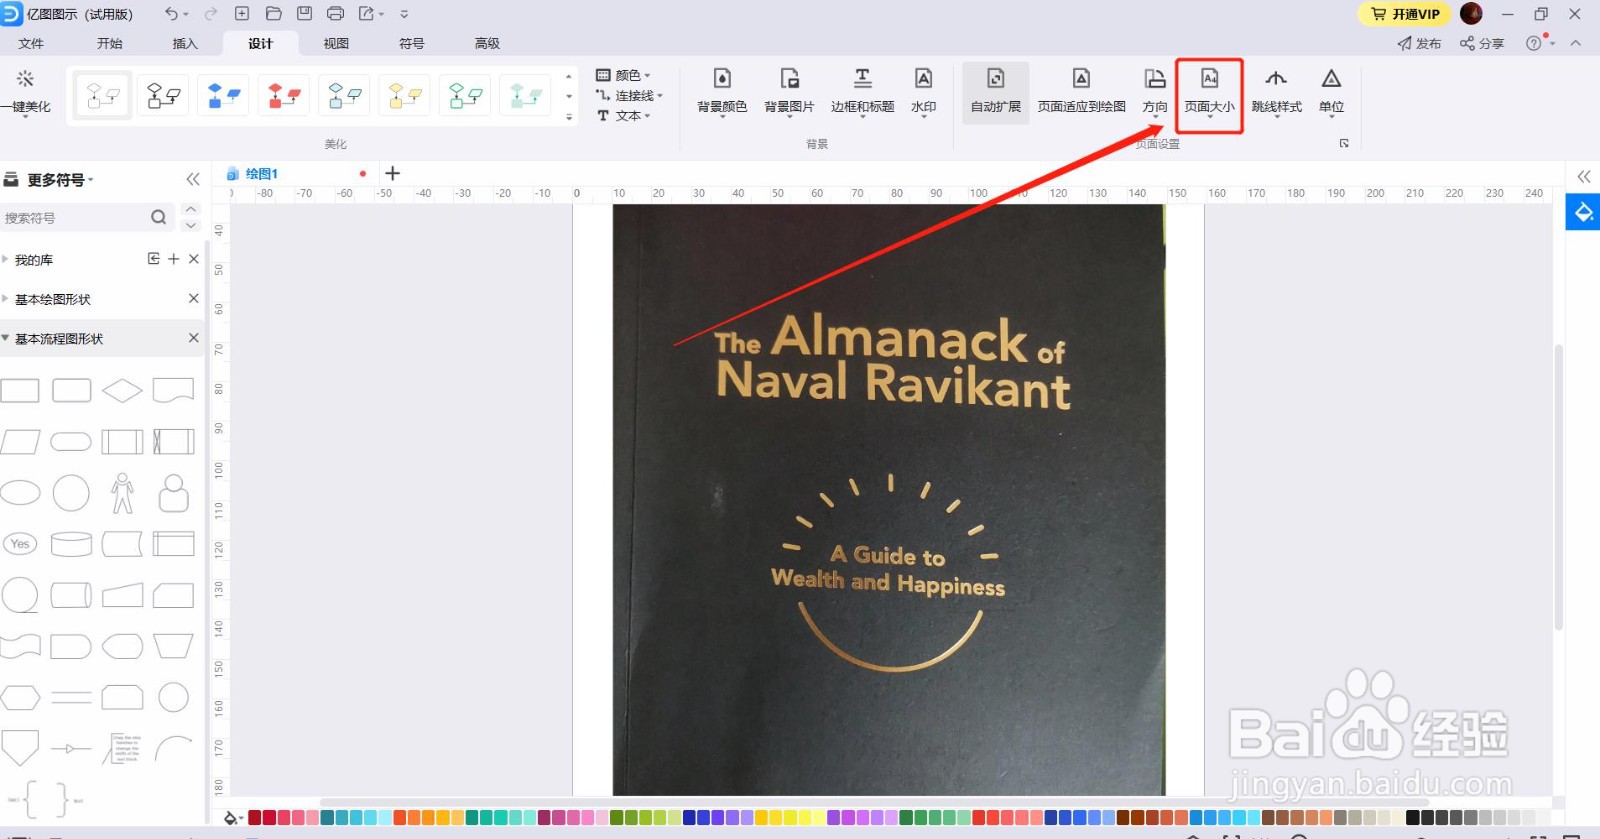Click the Open VIP (开通VIP) button
This screenshot has height=839, width=1600.
tap(1405, 14)
